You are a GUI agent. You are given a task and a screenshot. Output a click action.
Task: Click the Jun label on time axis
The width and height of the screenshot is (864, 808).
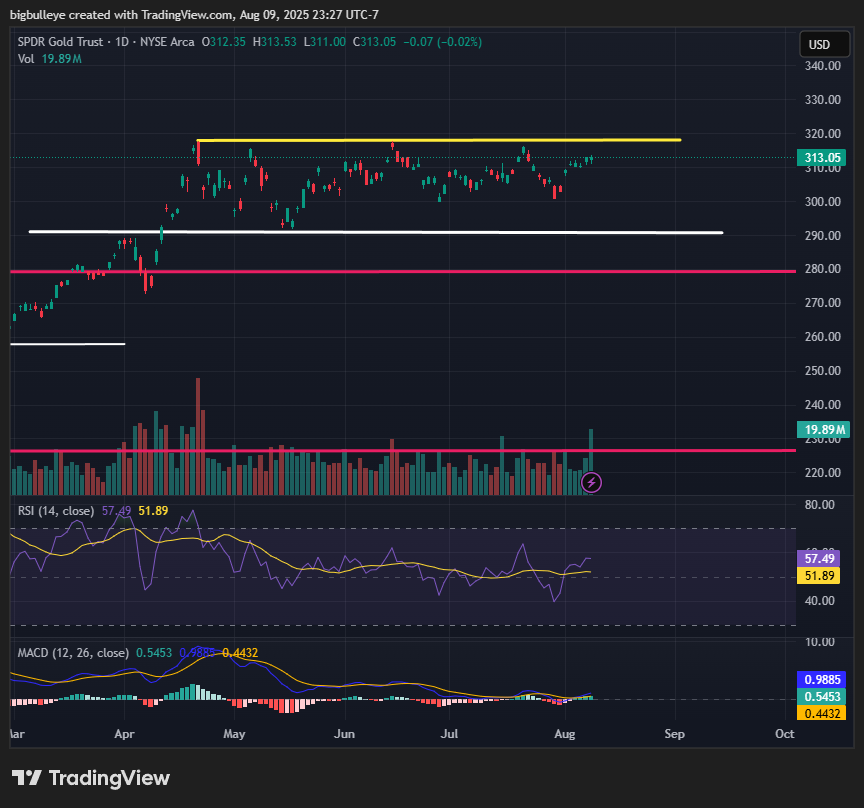[344, 734]
